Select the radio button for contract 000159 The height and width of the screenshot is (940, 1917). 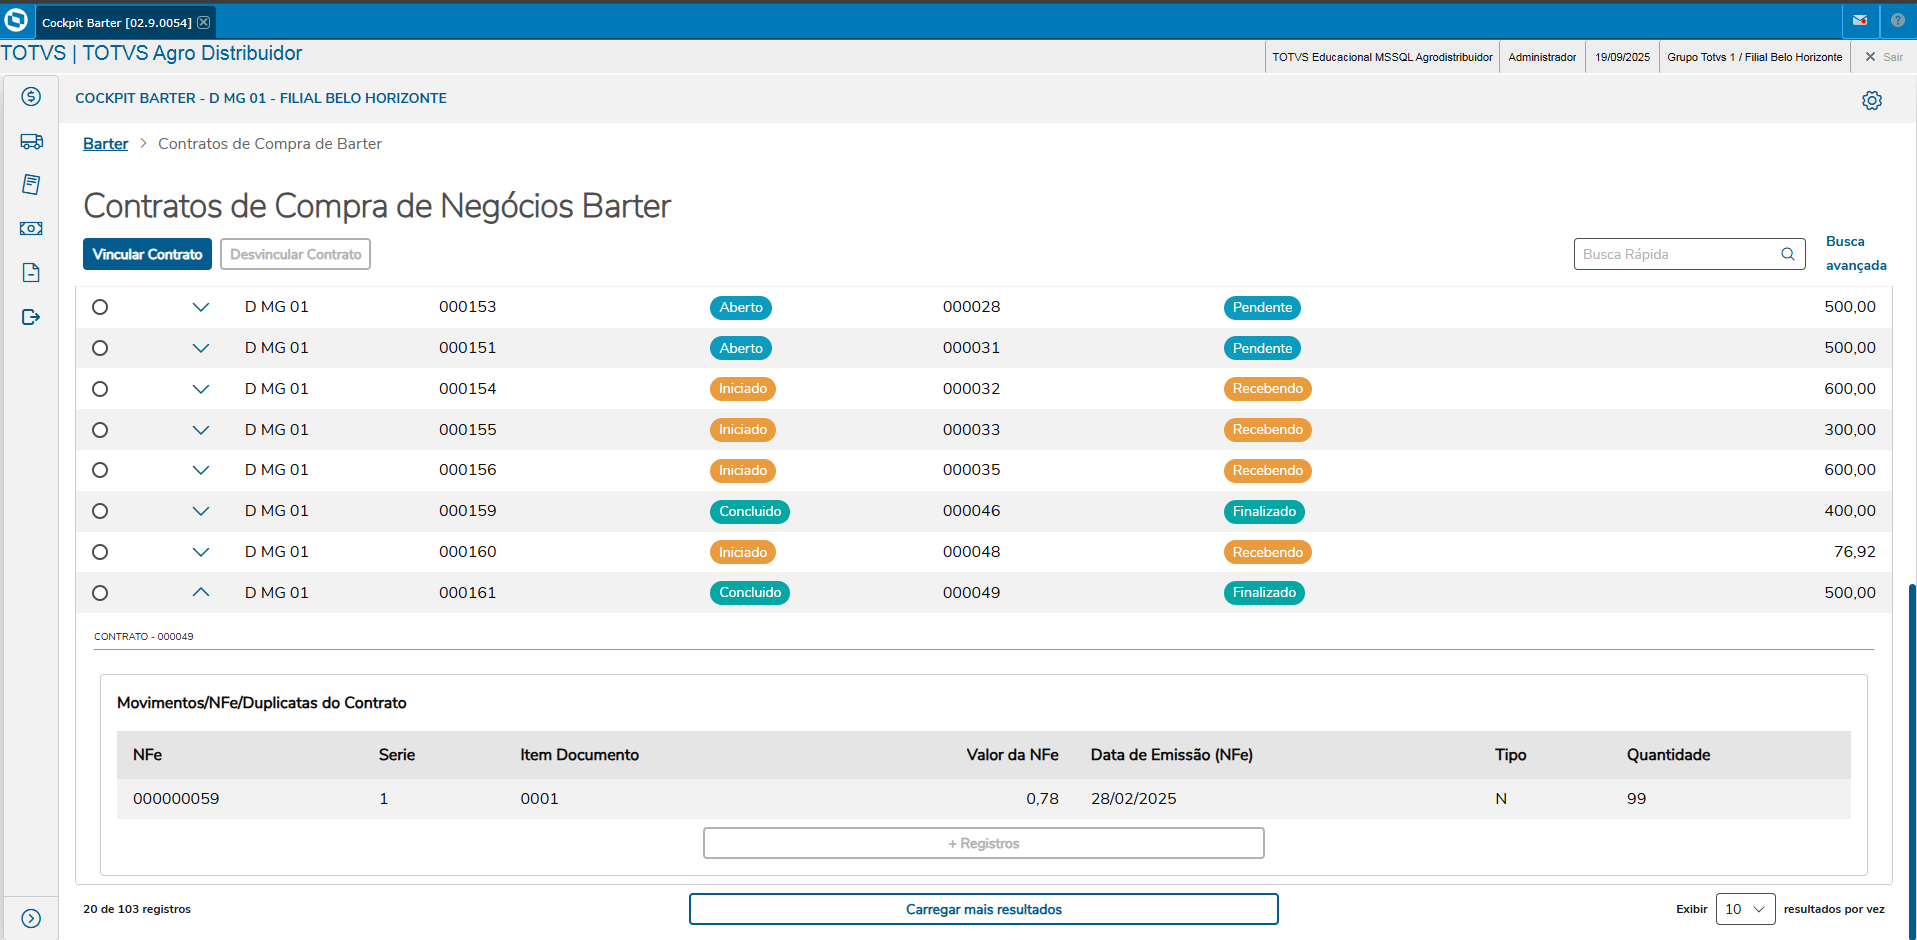tap(100, 511)
